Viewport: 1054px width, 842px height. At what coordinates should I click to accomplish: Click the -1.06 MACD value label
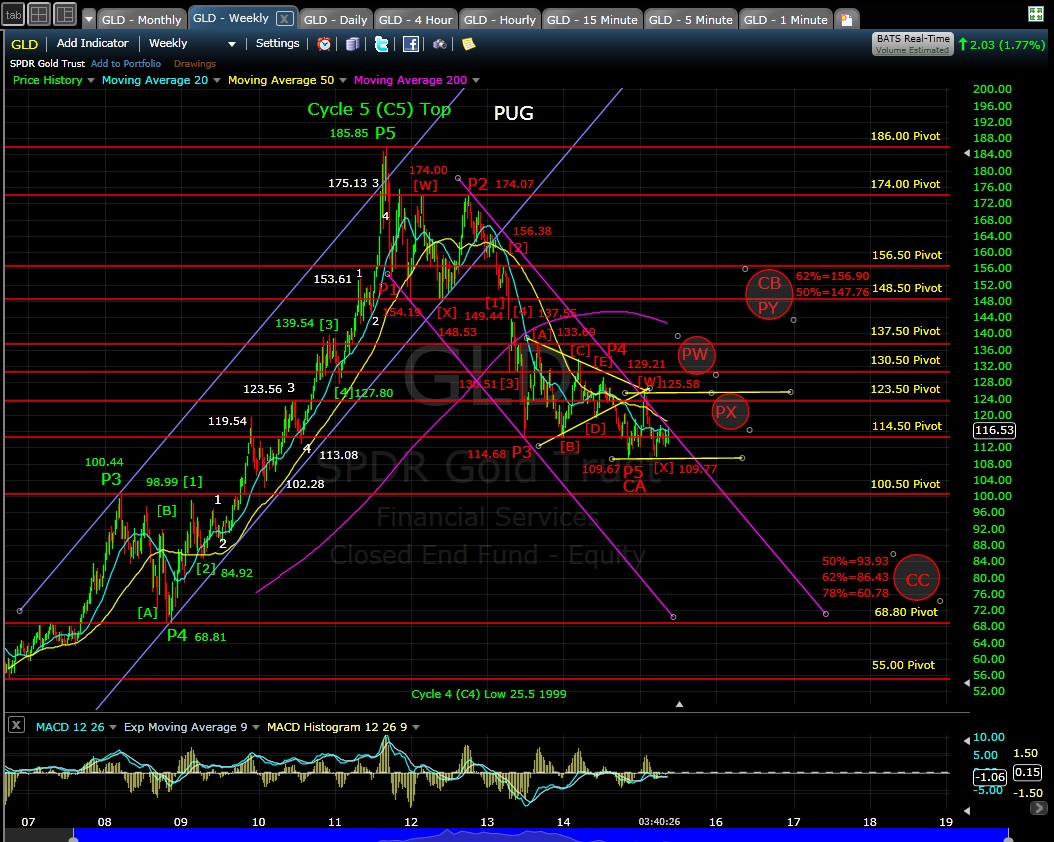(x=990, y=777)
